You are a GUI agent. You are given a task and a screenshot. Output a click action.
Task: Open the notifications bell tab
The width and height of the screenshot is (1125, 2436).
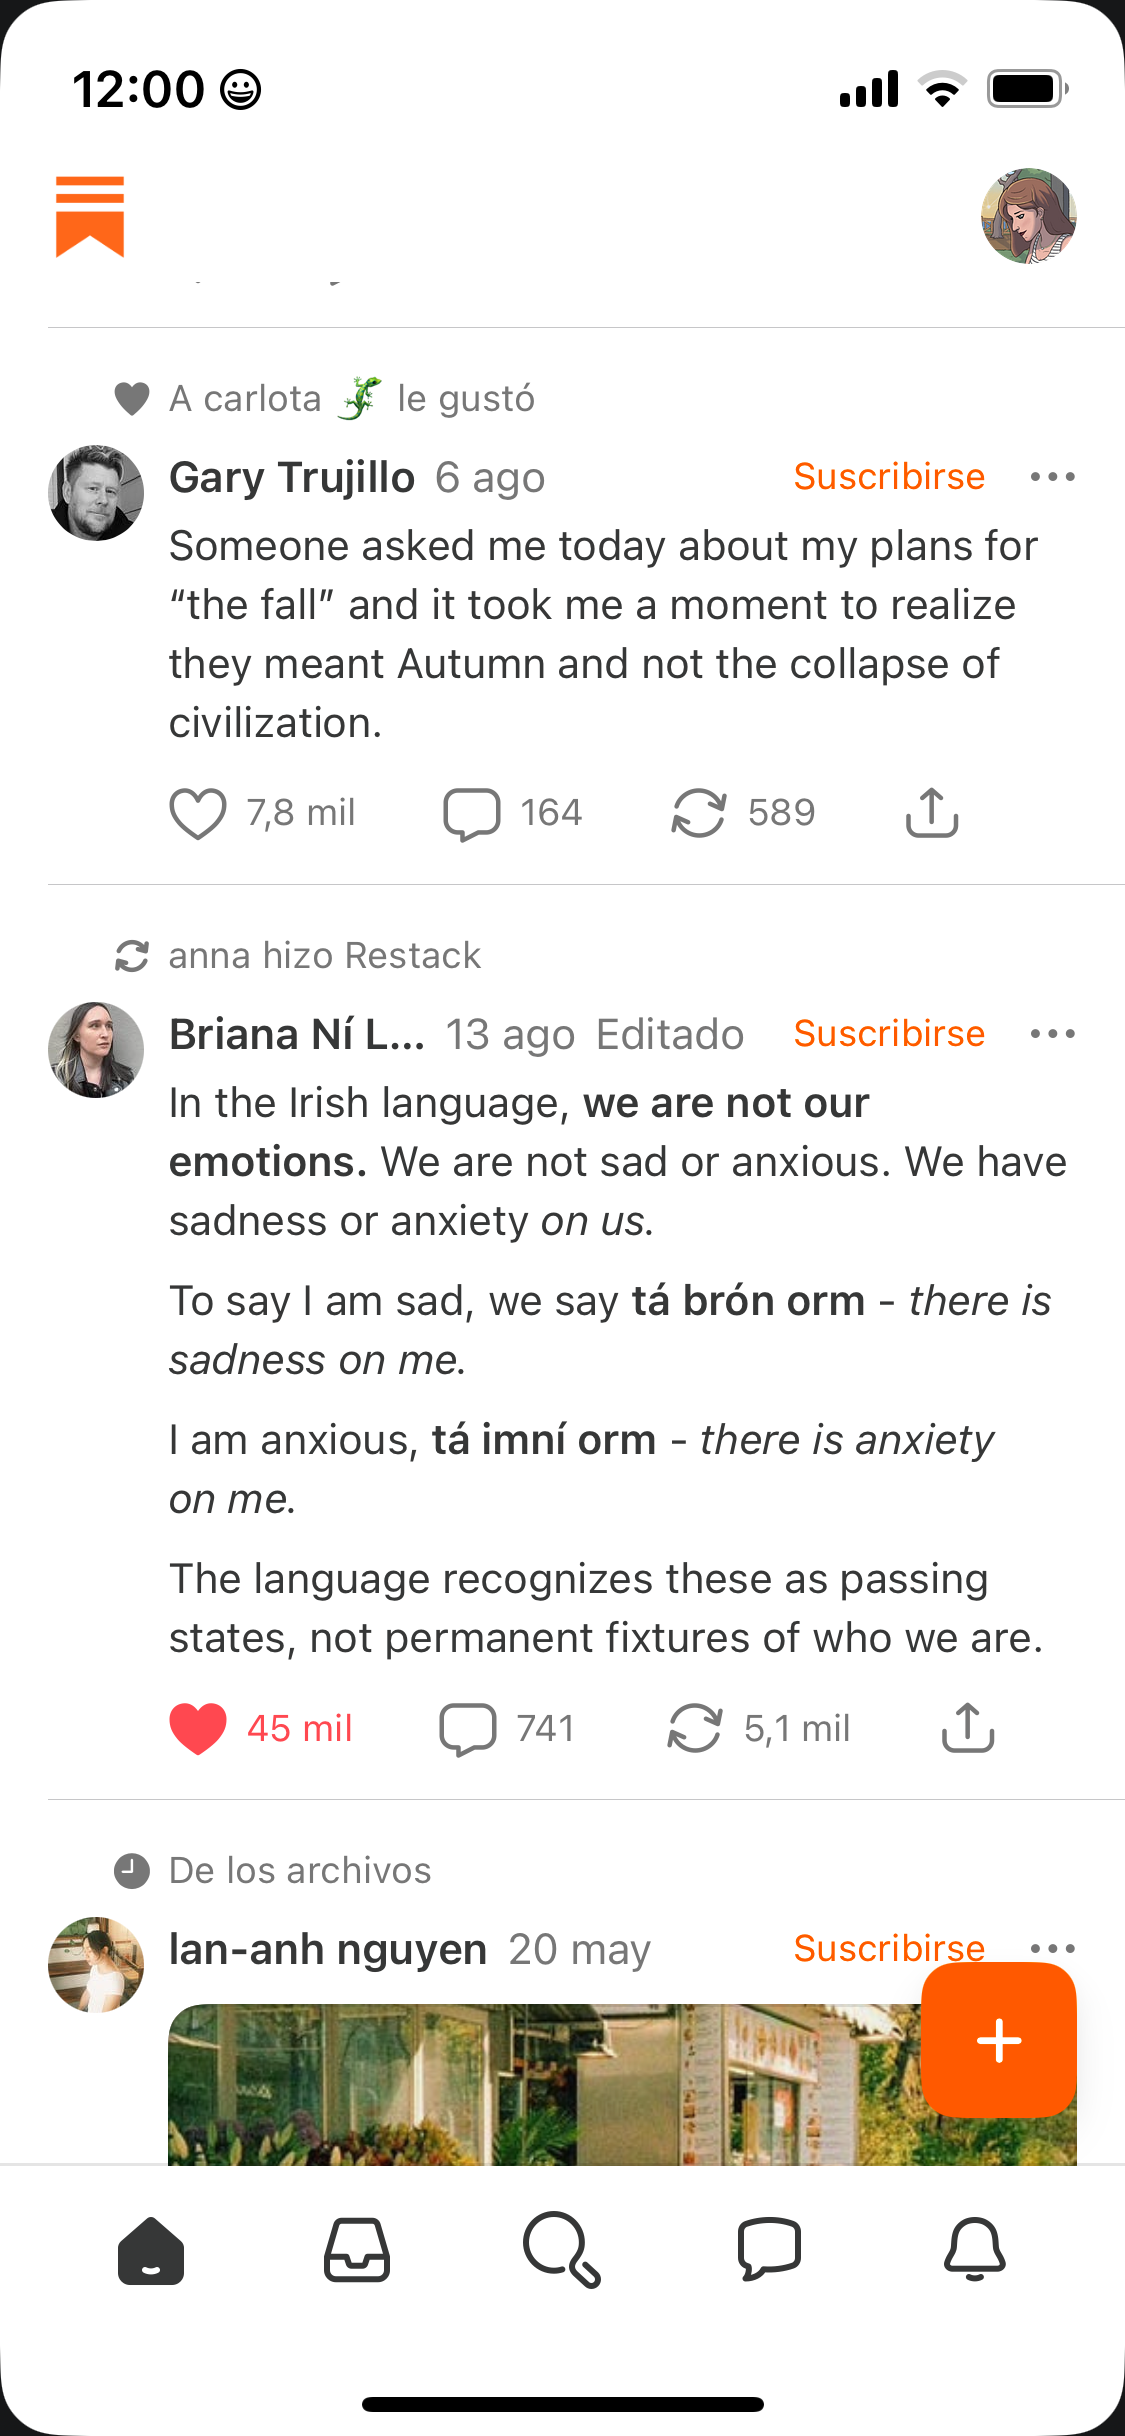(975, 2250)
